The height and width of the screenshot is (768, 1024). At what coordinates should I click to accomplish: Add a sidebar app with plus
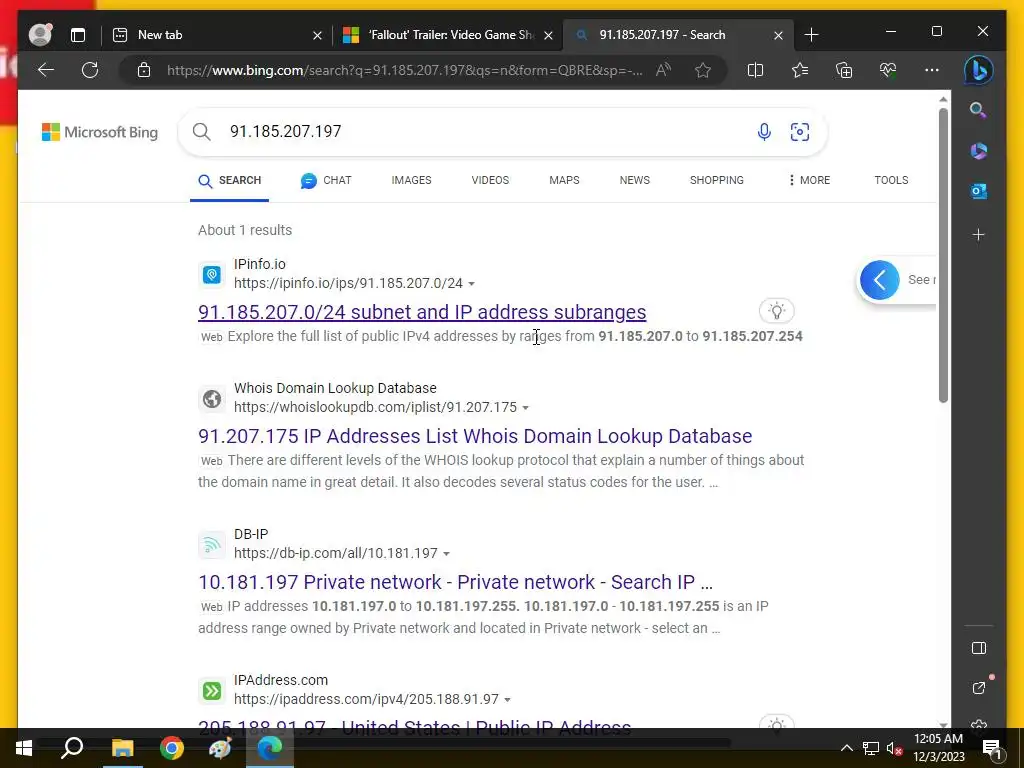978,235
